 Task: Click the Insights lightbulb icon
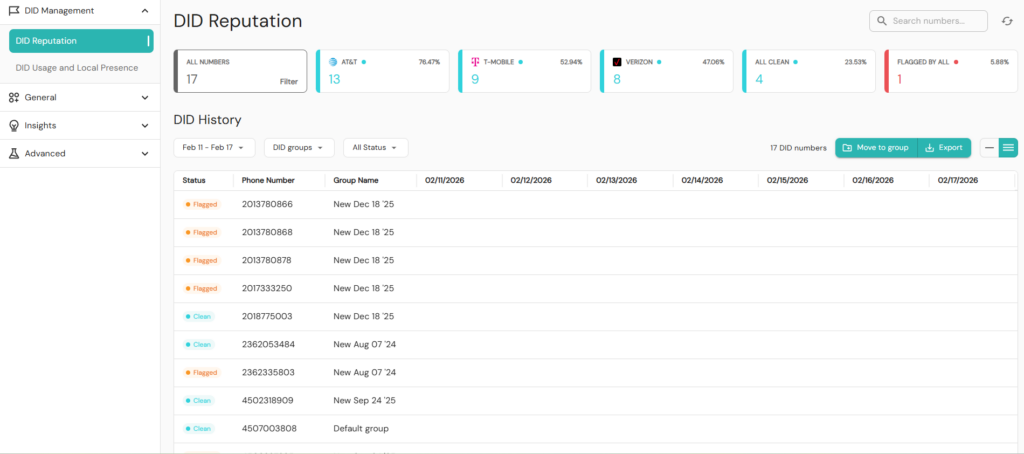click(14, 125)
